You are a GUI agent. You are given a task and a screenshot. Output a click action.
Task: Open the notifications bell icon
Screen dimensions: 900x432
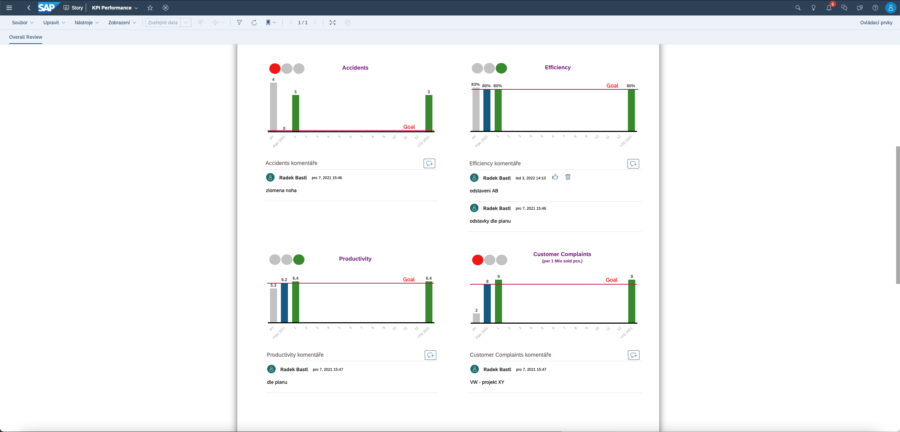[828, 7]
